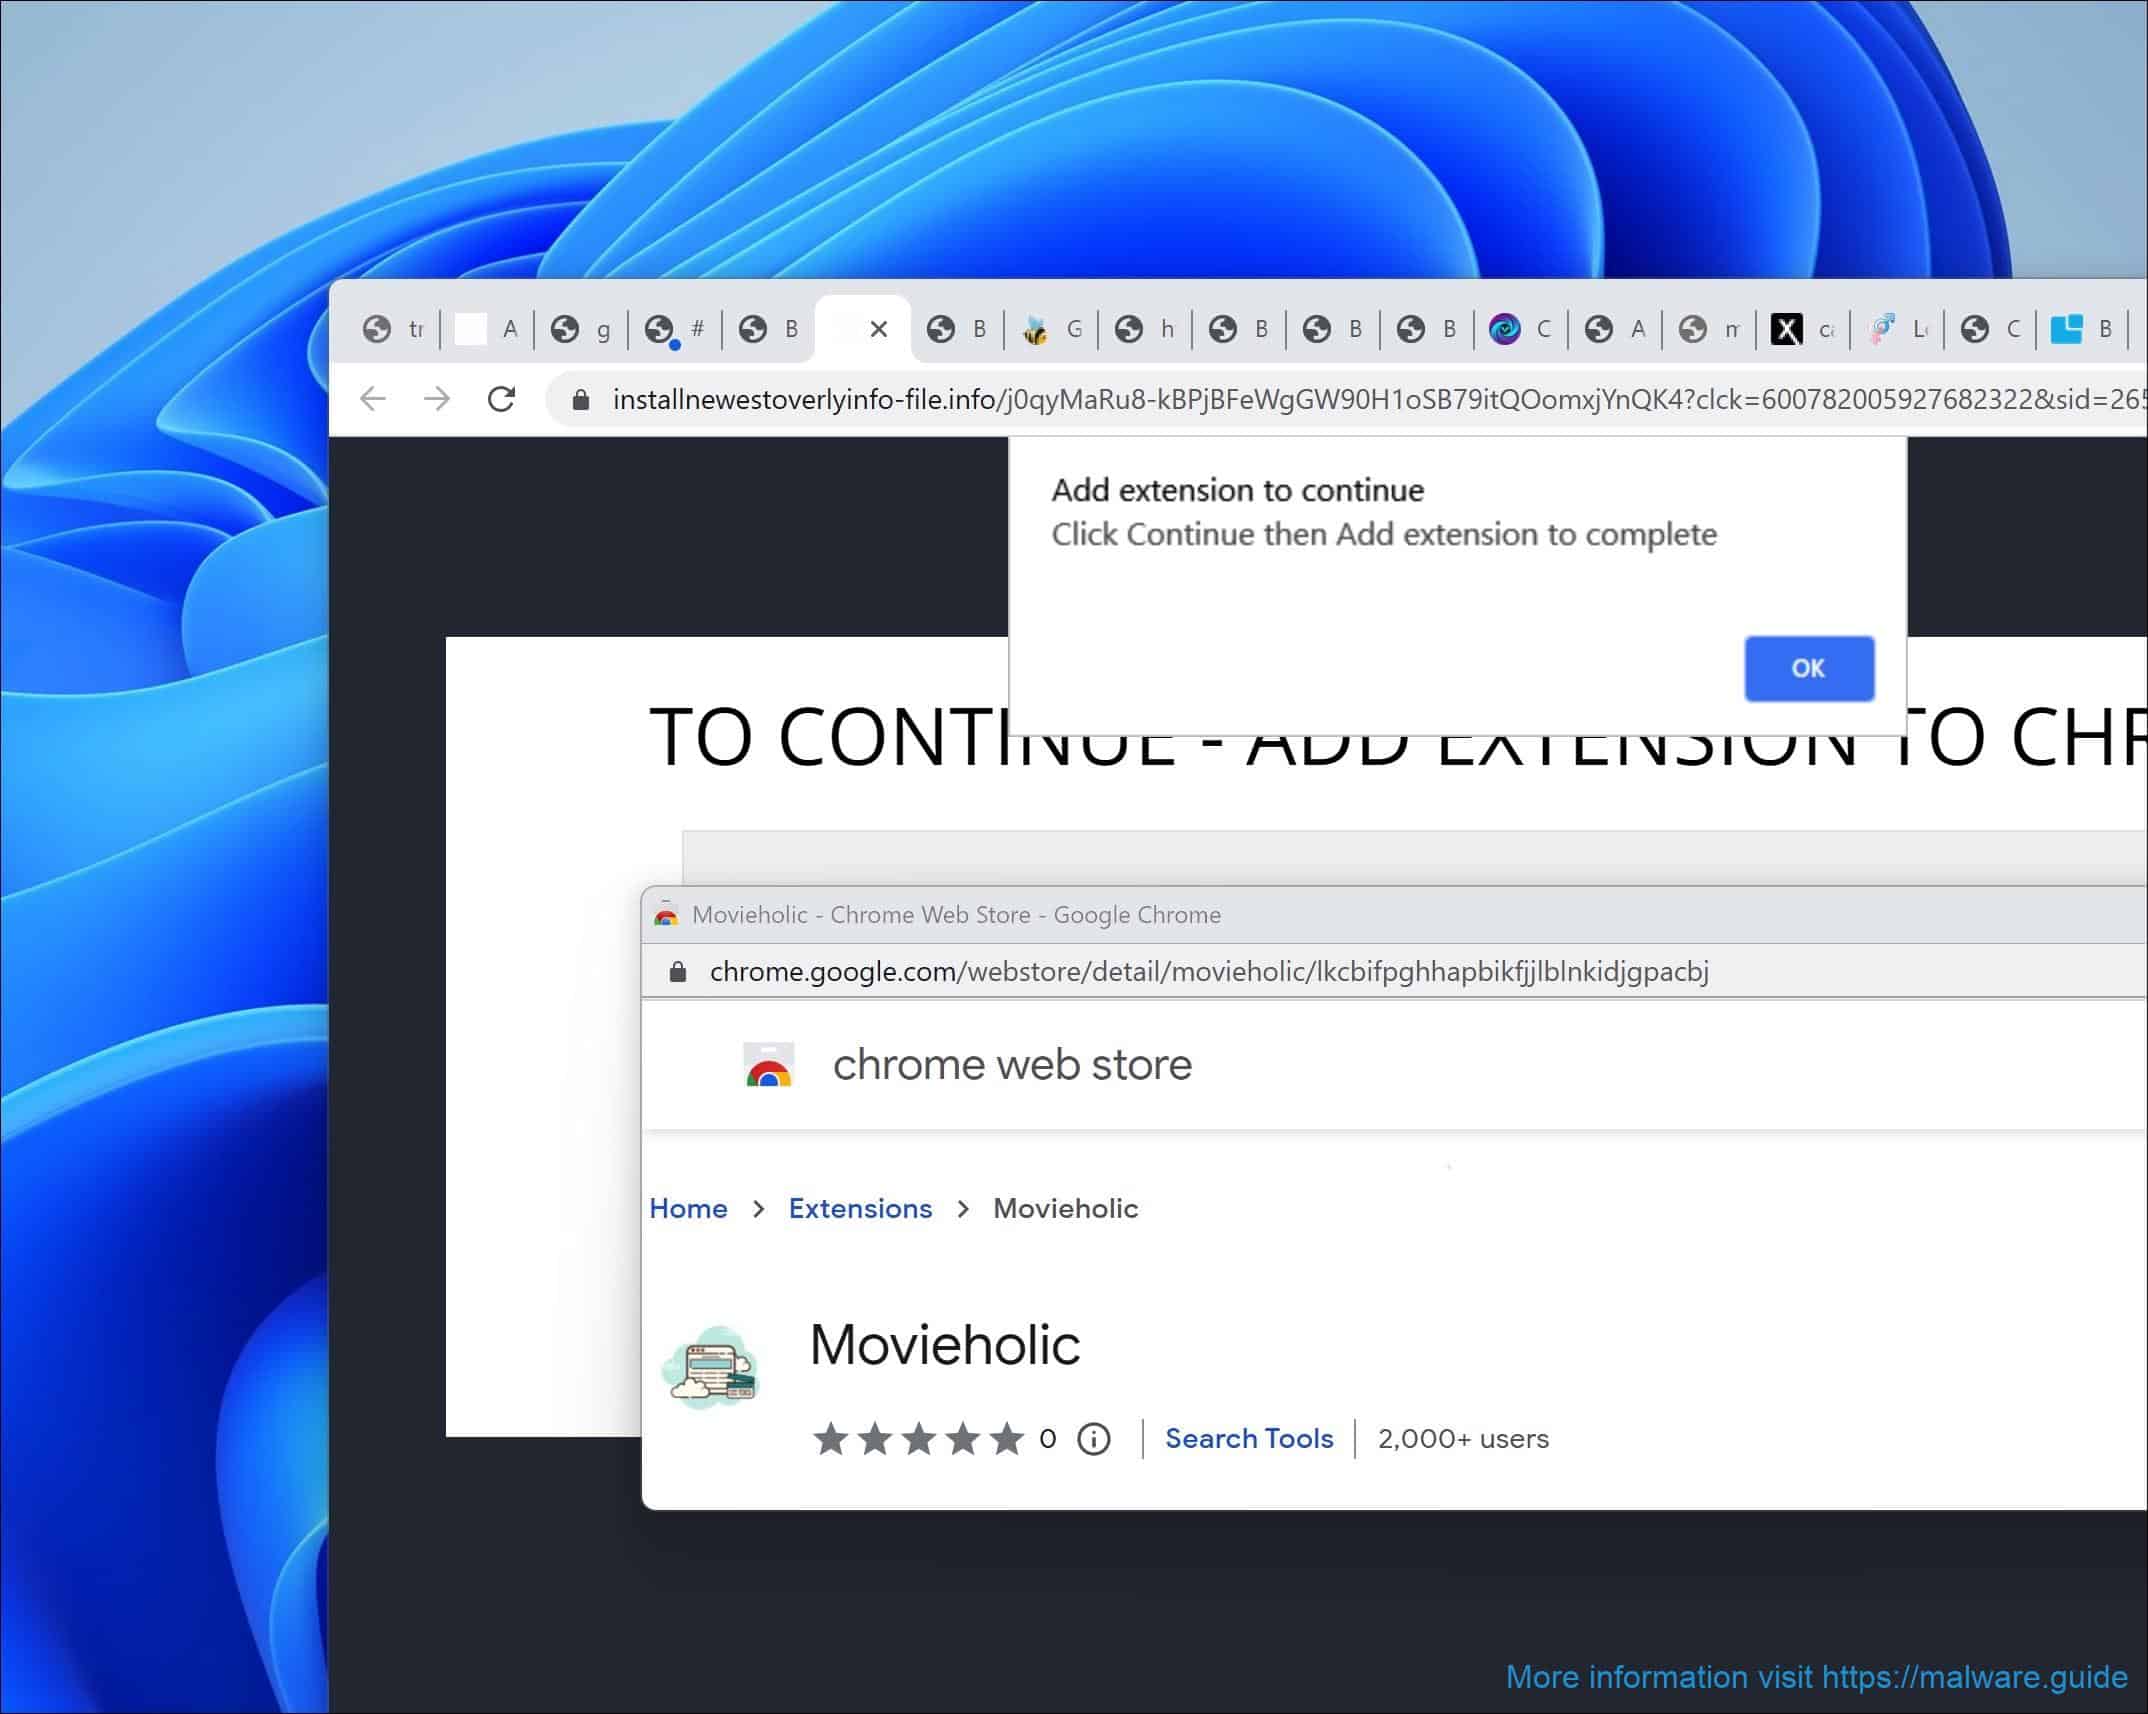Open the pink-blue icon 'Lo' tab
Image resolution: width=2148 pixels, height=1714 pixels.
click(x=1898, y=329)
